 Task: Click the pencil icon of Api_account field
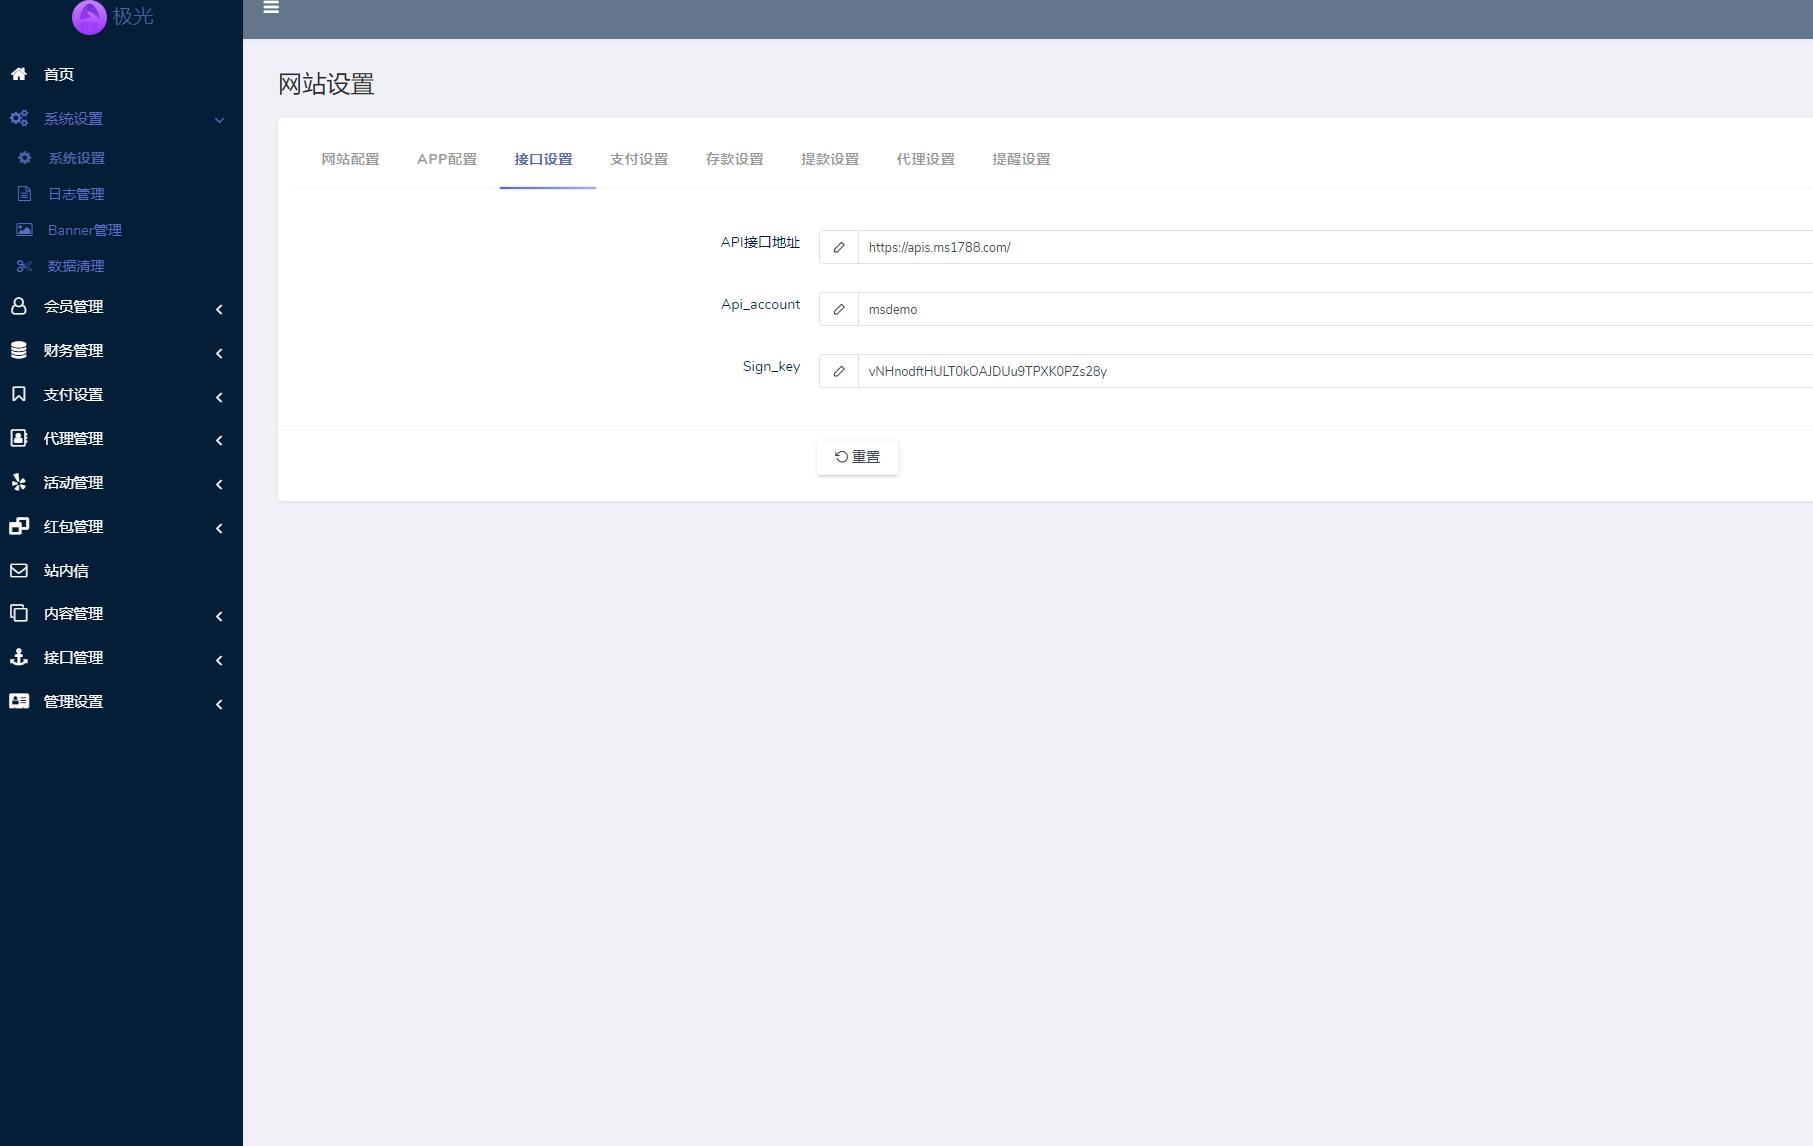839,309
